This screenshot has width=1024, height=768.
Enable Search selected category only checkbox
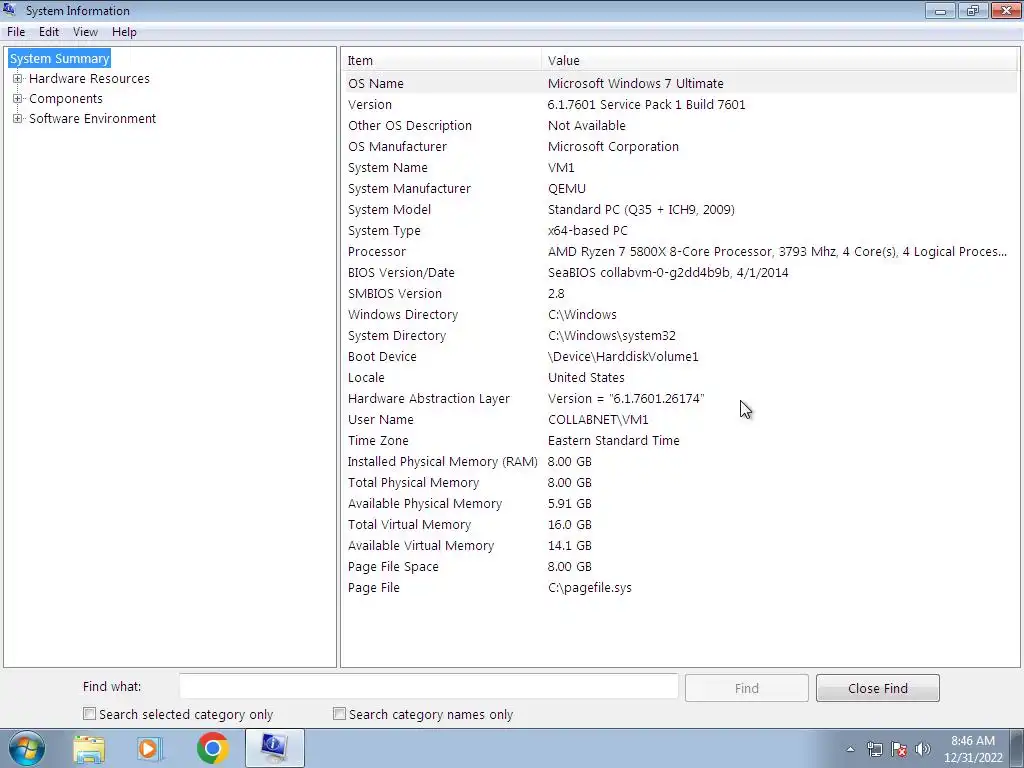pos(89,714)
